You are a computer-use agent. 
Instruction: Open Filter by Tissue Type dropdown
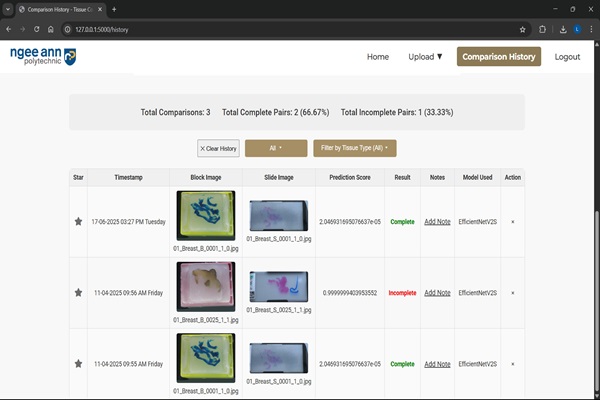[x=355, y=148]
